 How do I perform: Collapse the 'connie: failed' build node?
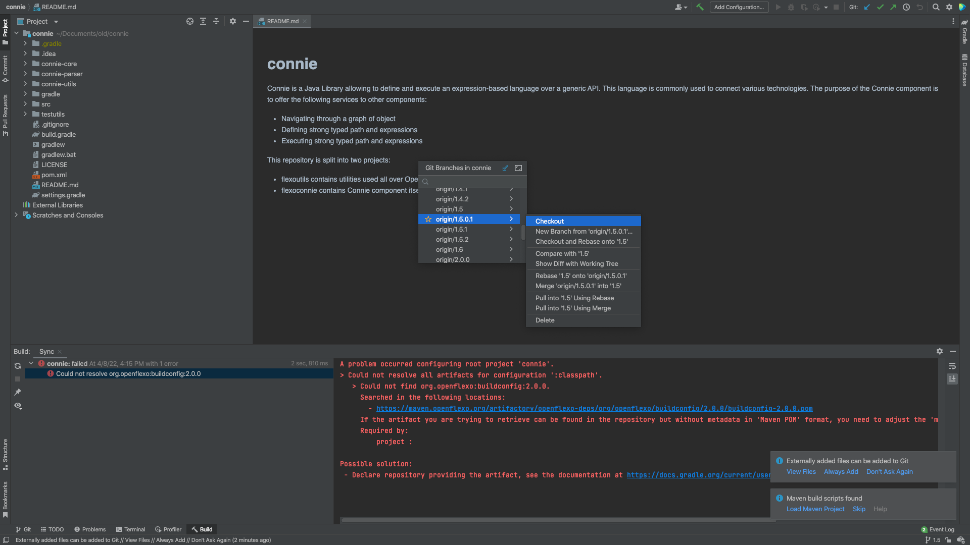tap(31, 364)
